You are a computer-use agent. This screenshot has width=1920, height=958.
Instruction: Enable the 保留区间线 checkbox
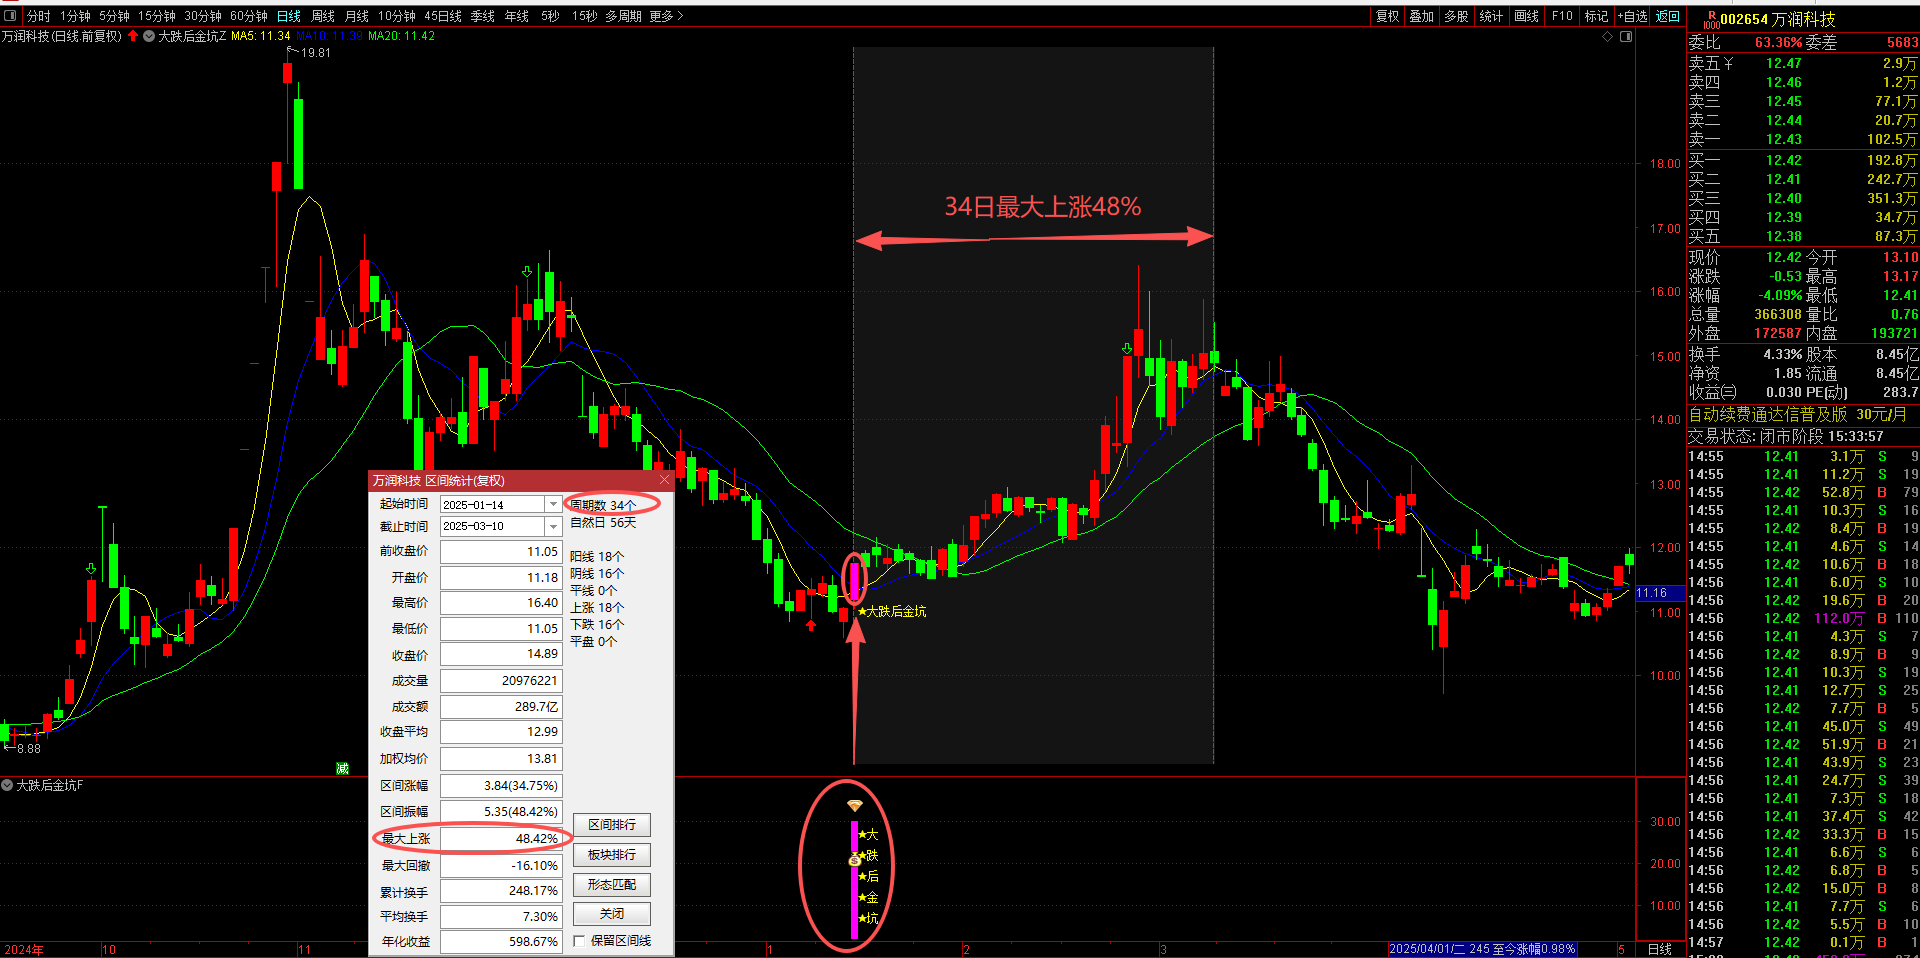(579, 941)
